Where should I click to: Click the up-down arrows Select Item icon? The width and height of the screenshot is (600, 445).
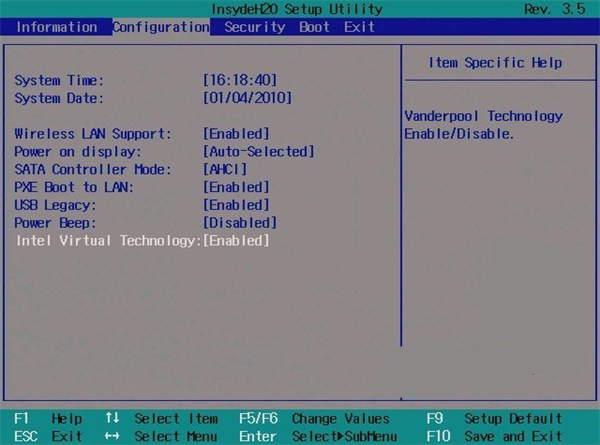[113, 418]
